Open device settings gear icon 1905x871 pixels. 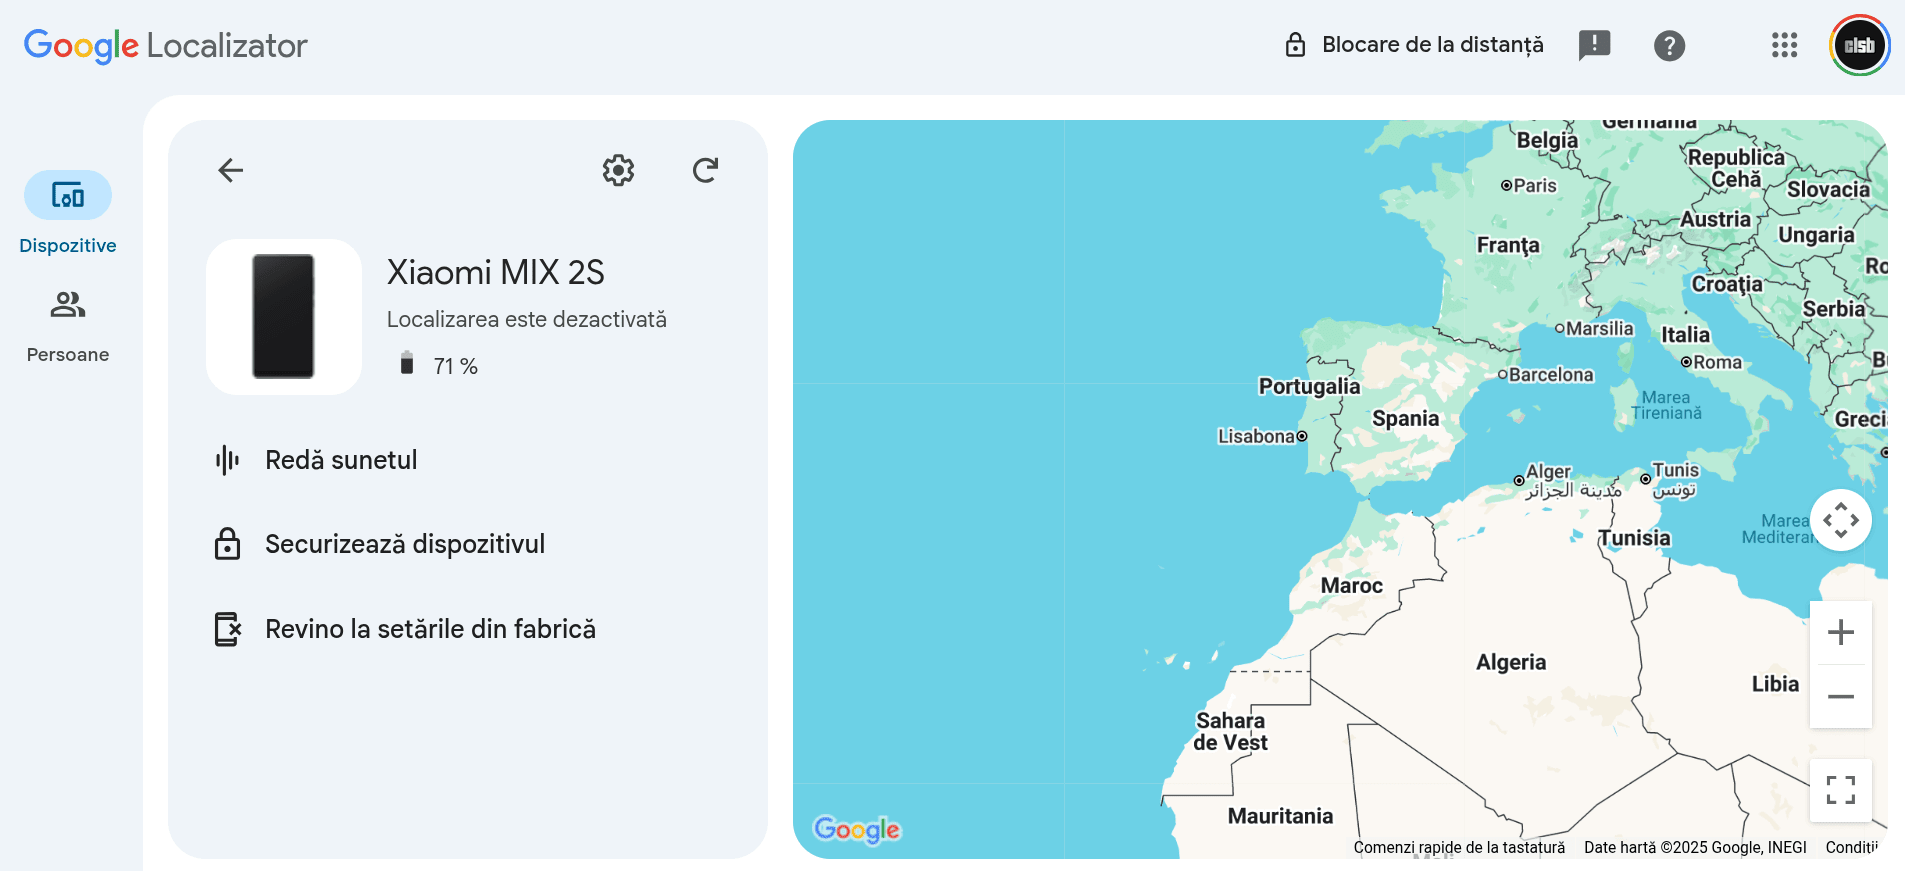618,170
